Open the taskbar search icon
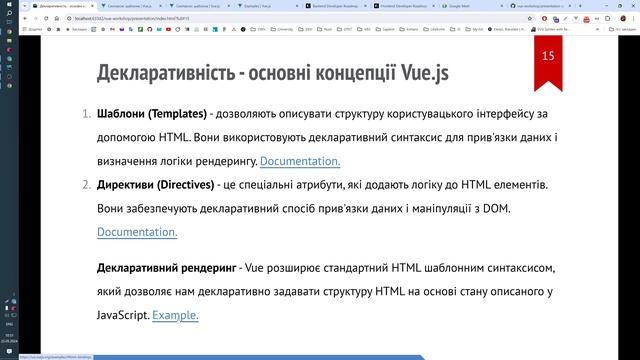The width and height of the screenshot is (640, 360). pyautogui.click(x=9, y=13)
